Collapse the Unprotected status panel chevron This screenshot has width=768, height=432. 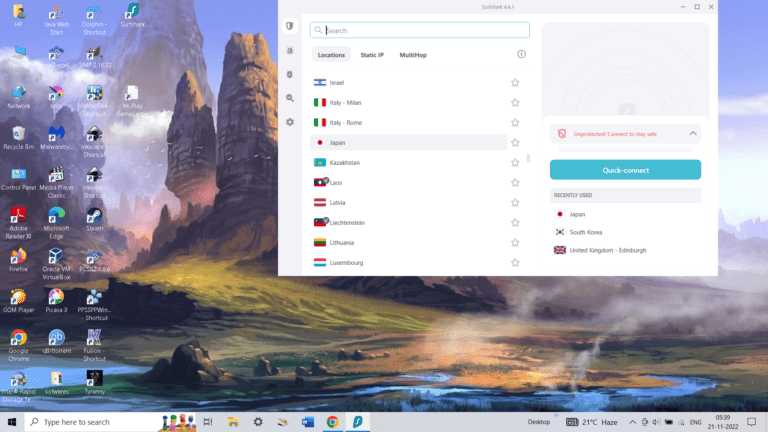coord(693,133)
